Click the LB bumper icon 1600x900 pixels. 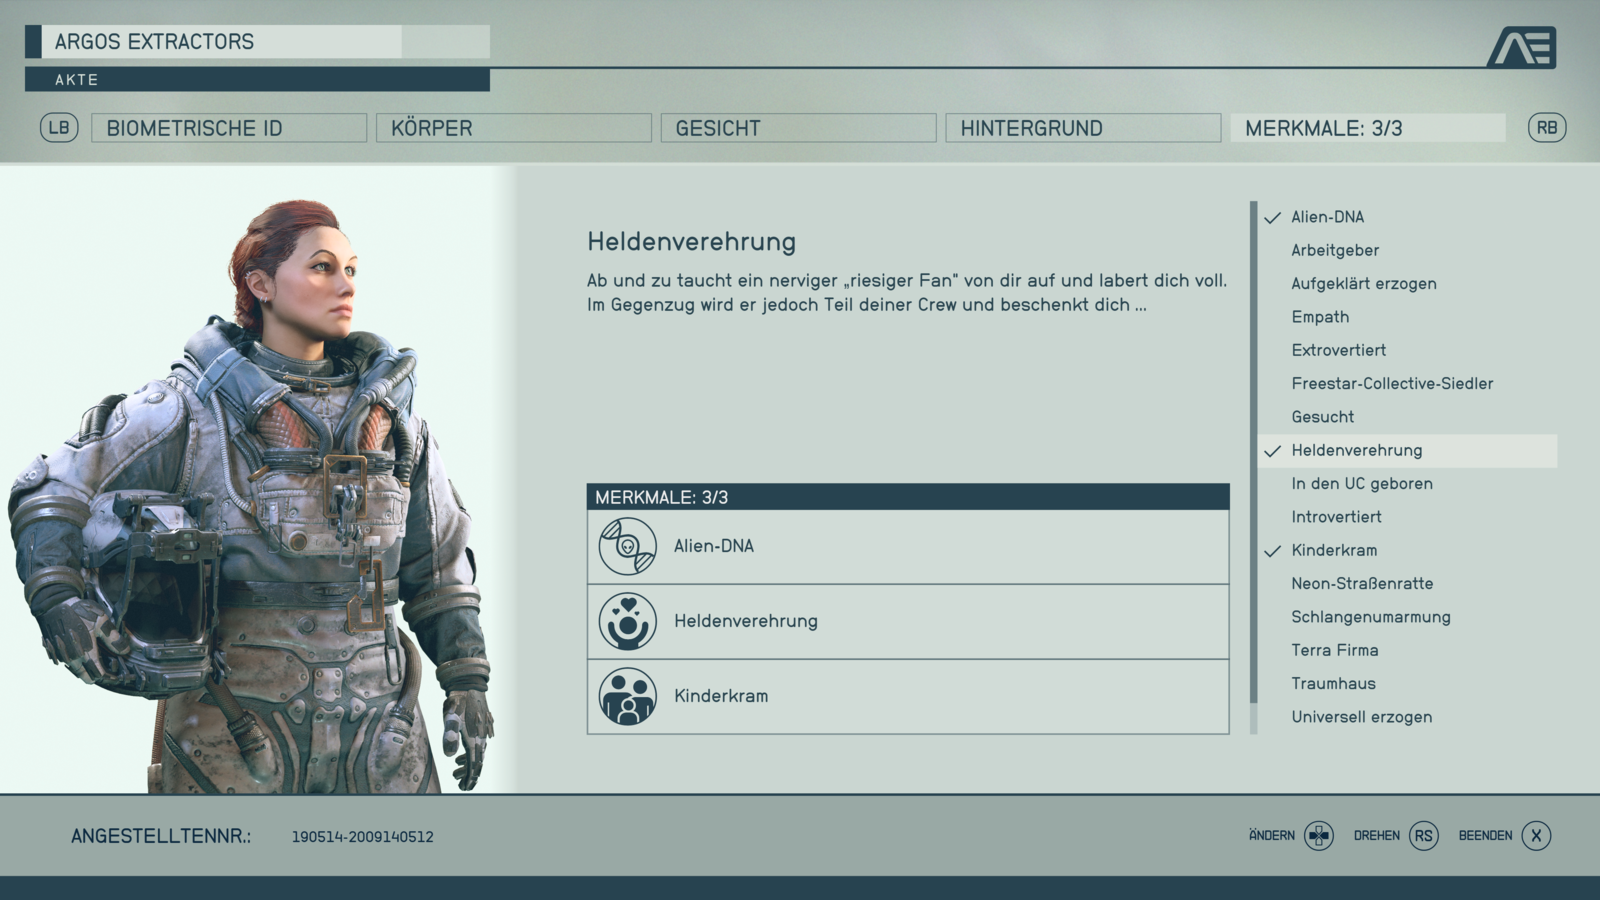(59, 128)
